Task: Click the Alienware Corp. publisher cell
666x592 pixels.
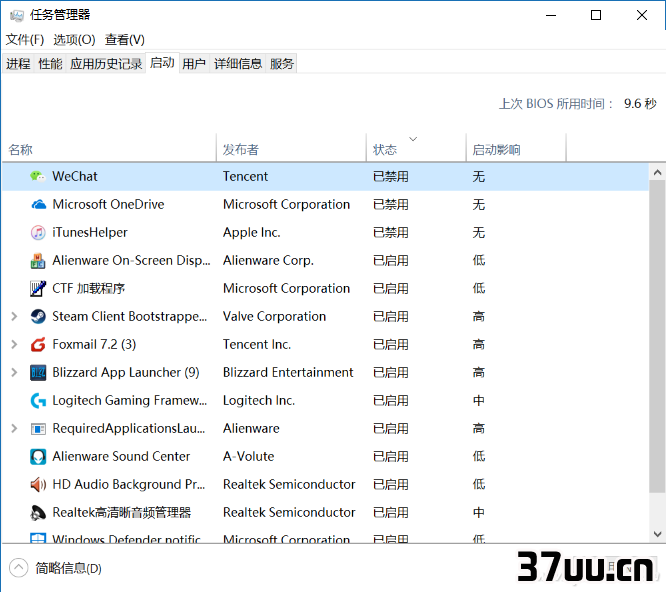Action: pyautogui.click(x=268, y=260)
